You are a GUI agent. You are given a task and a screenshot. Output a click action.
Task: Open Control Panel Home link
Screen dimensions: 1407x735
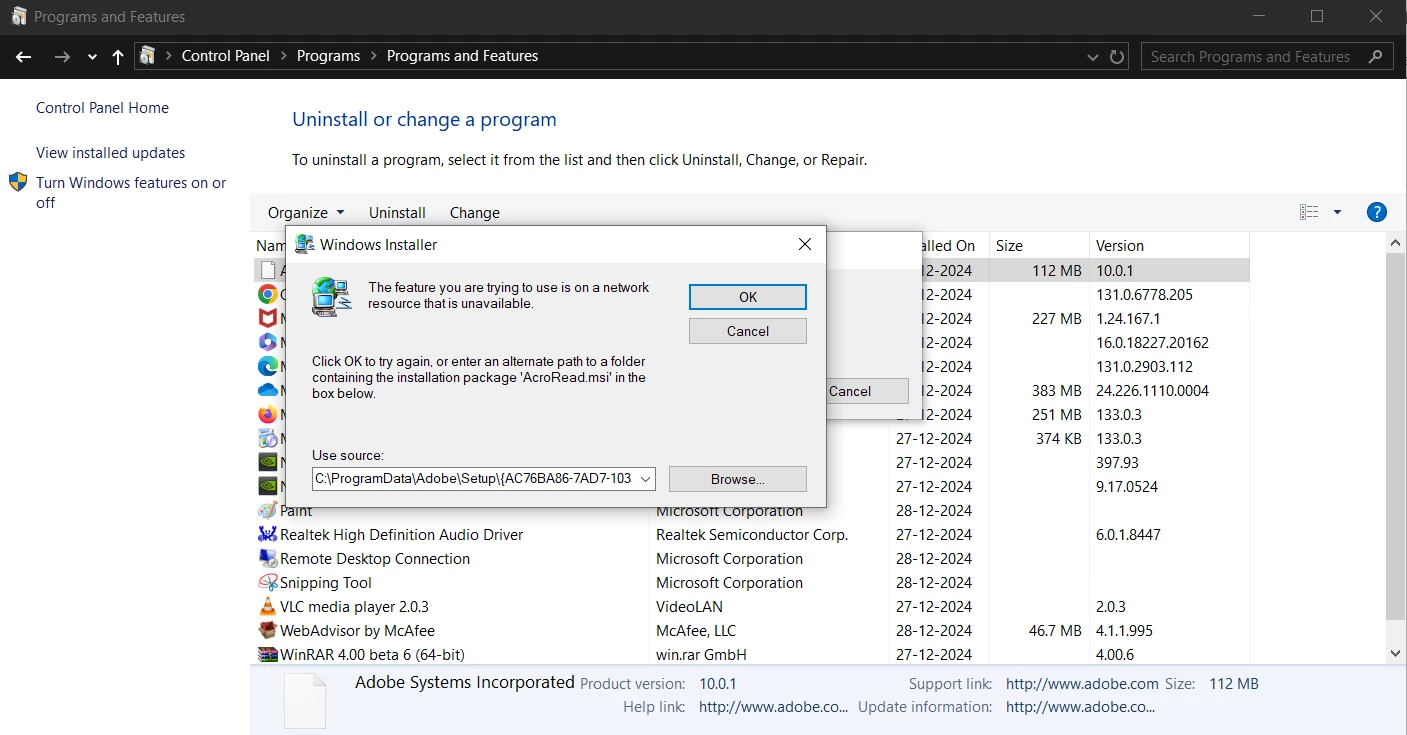tap(102, 108)
